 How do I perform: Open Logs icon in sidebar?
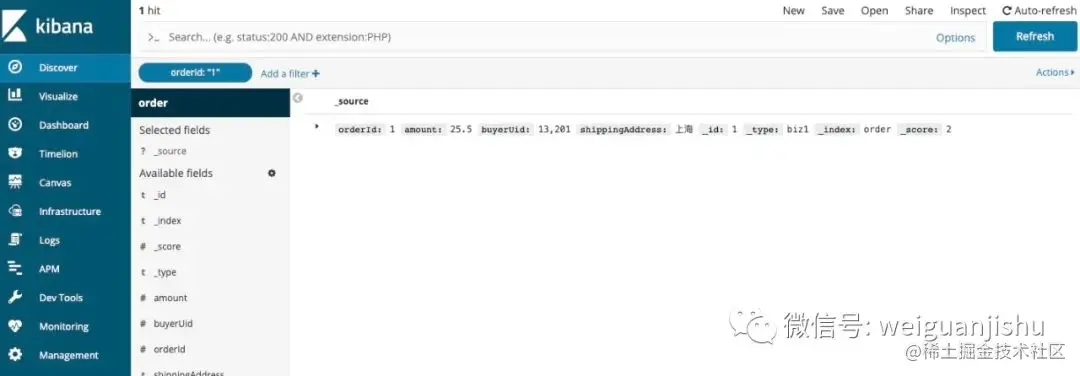click(15, 240)
